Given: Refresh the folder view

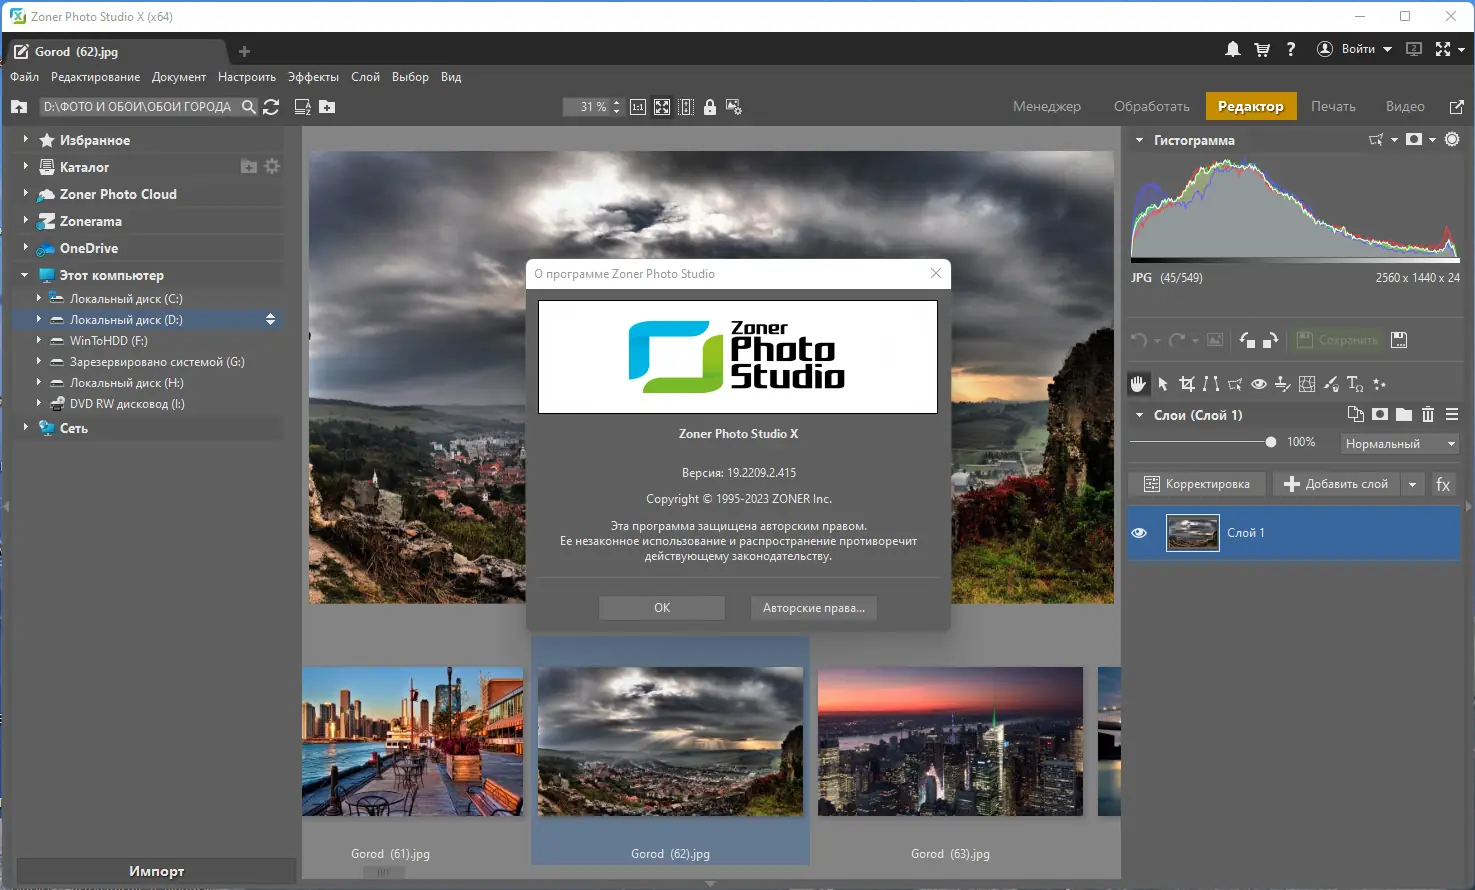Looking at the screenshot, I should pos(271,107).
